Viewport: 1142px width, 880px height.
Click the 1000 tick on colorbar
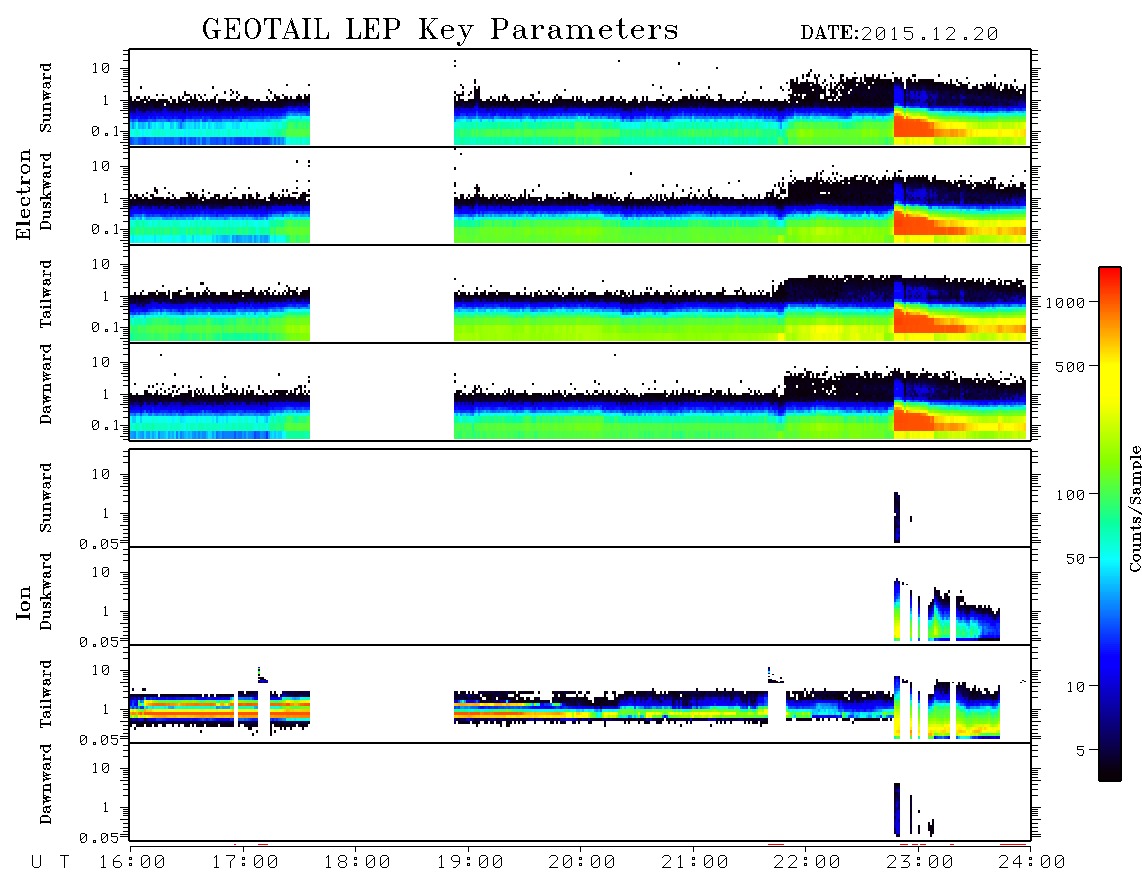(x=1065, y=303)
